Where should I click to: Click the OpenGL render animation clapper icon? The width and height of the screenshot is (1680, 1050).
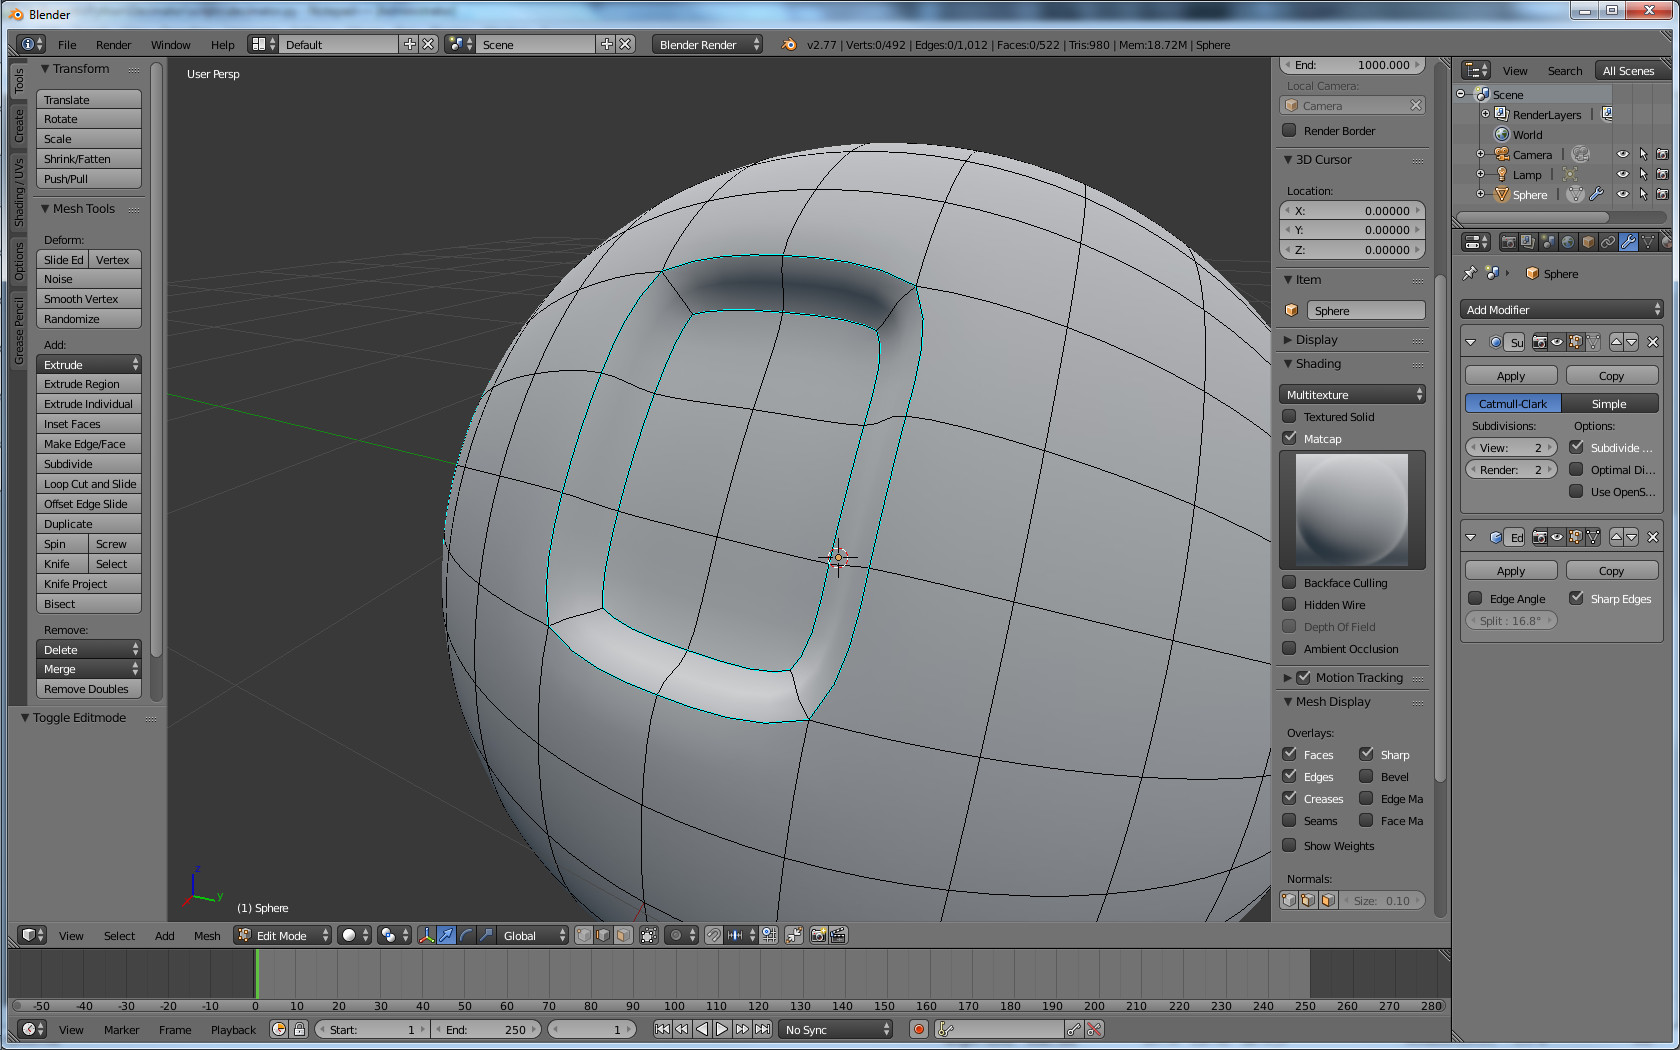point(838,935)
